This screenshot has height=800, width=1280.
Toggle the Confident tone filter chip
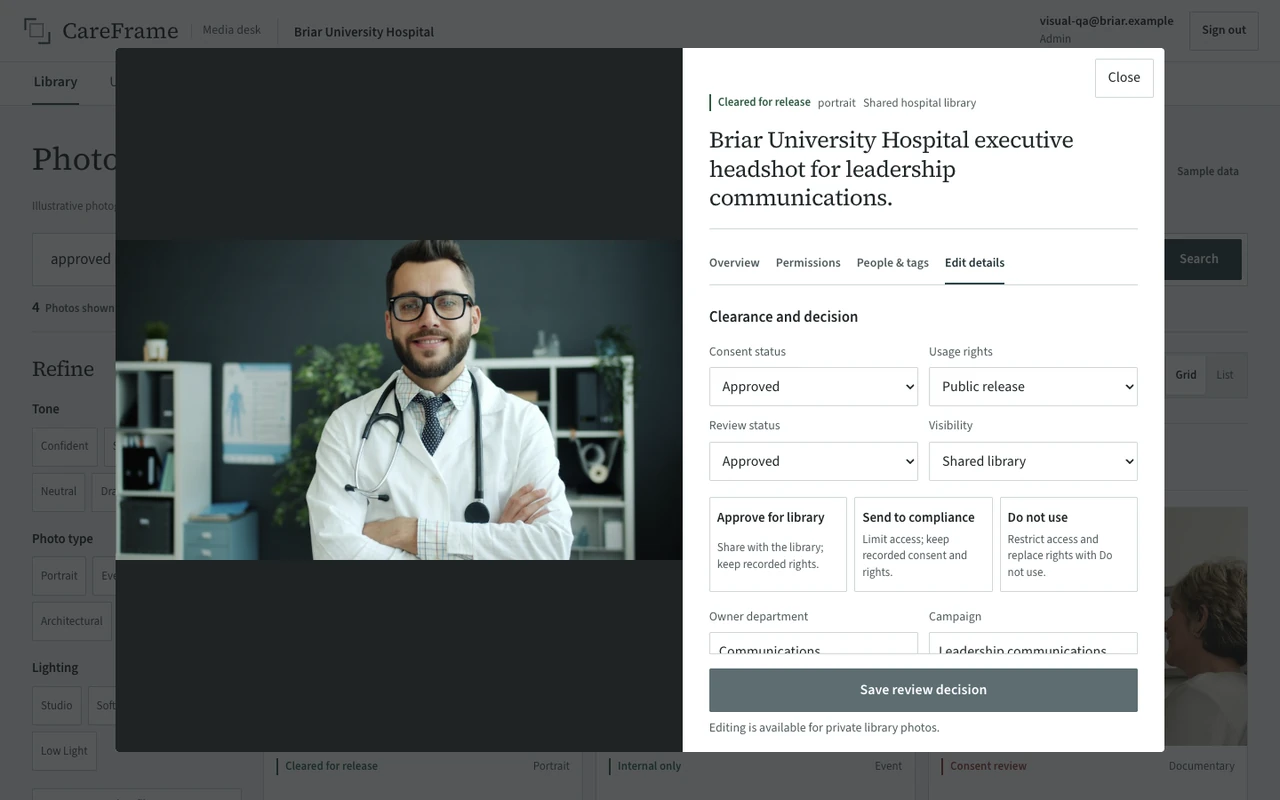(x=65, y=446)
